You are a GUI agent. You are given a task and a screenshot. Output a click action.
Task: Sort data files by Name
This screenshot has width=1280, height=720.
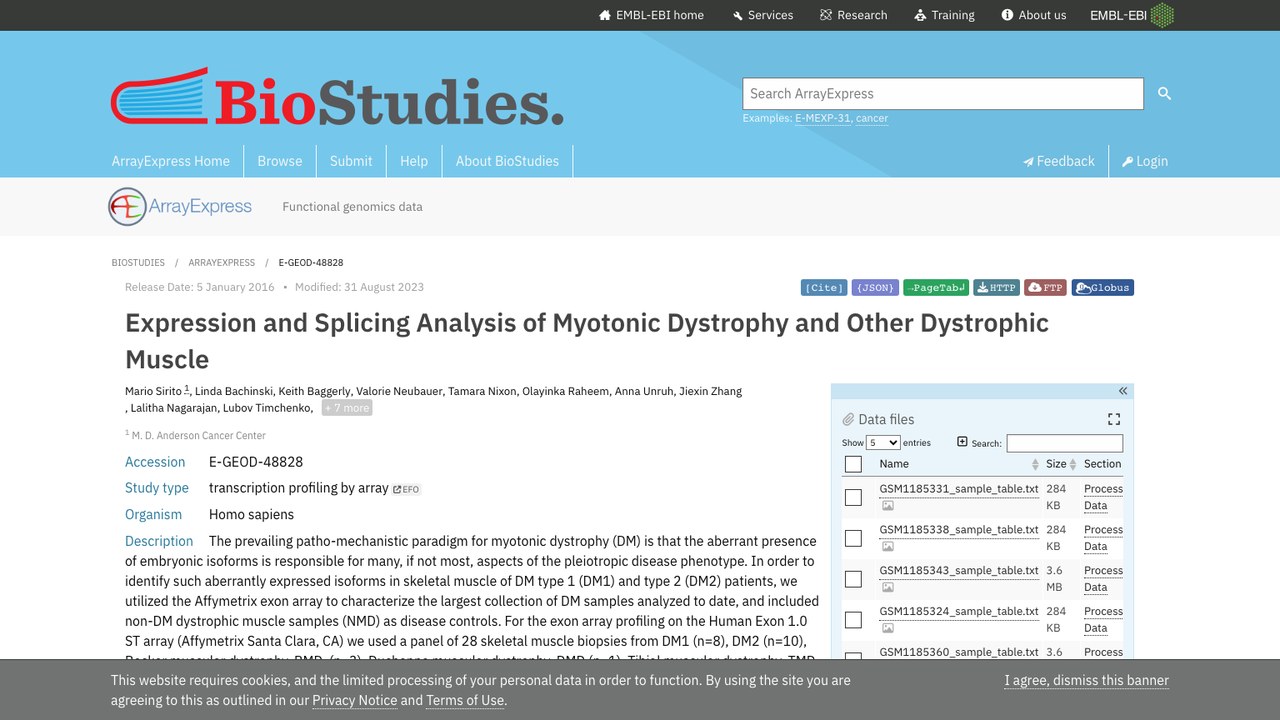click(x=959, y=464)
